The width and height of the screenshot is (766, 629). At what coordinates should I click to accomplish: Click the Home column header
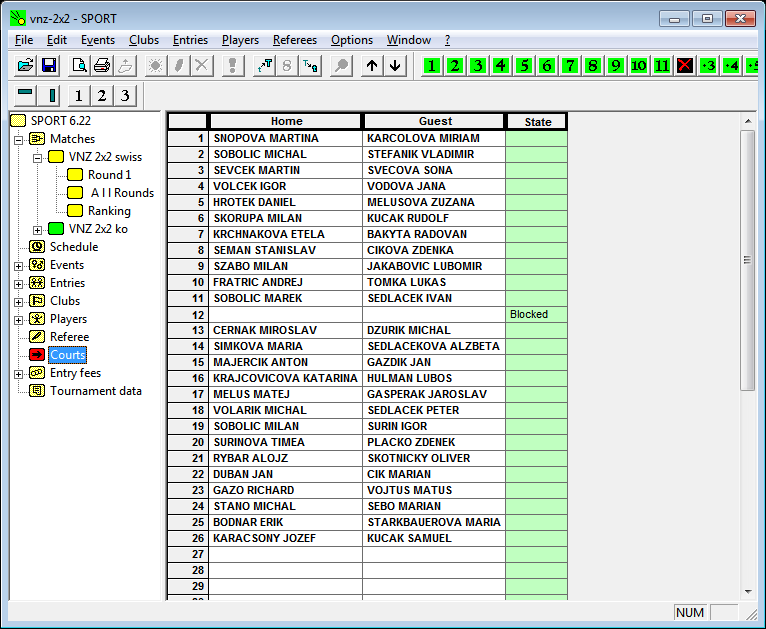(286, 122)
